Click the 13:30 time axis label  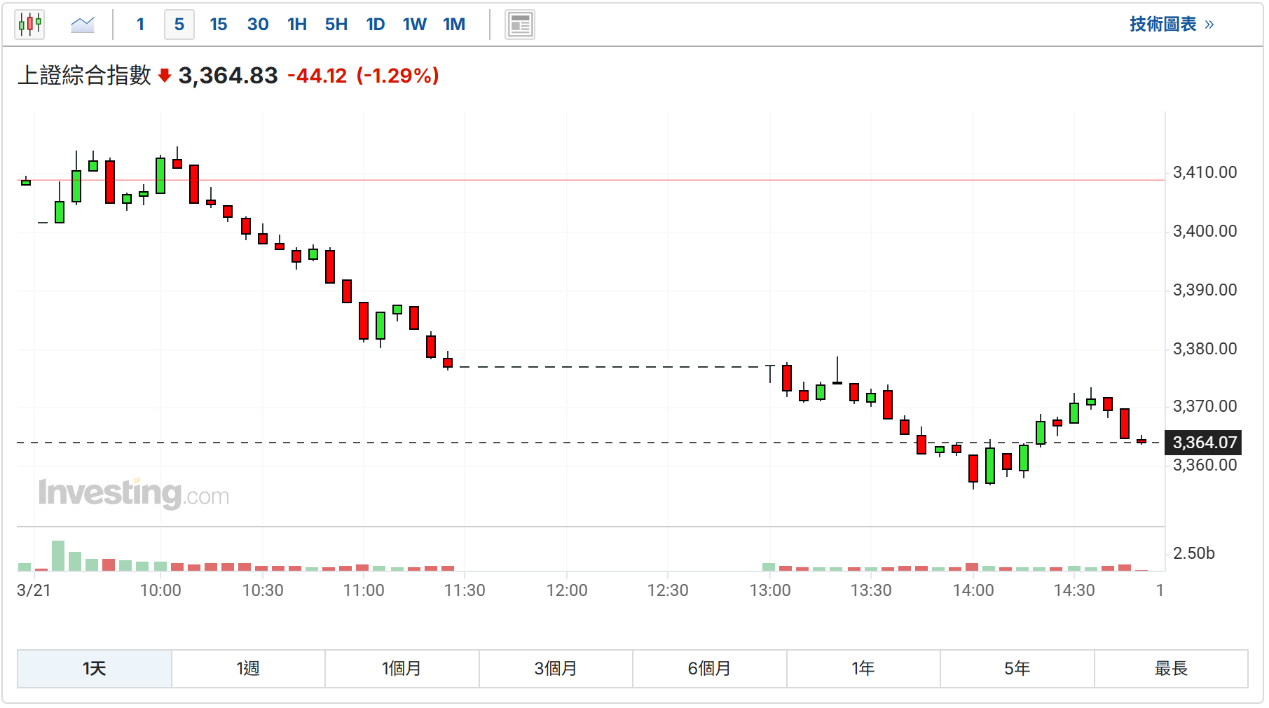(871, 590)
